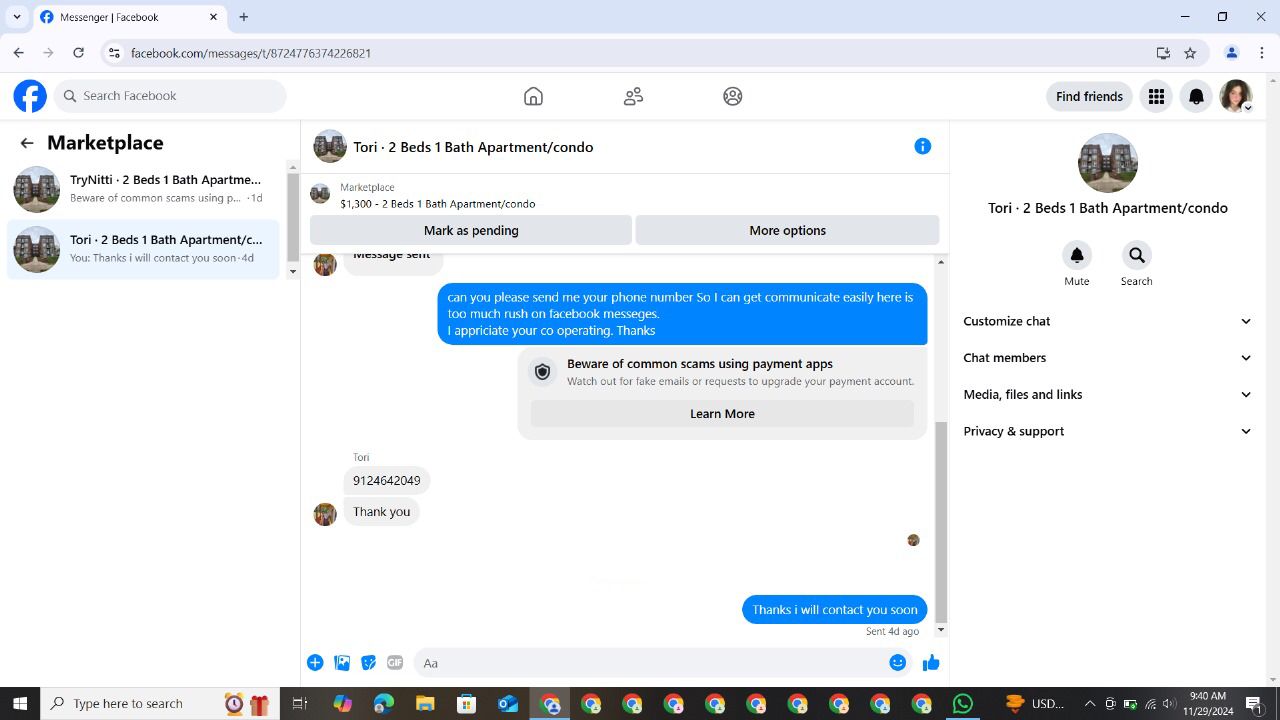Open more actions plus icon in composer
1280x720 pixels.
315,663
